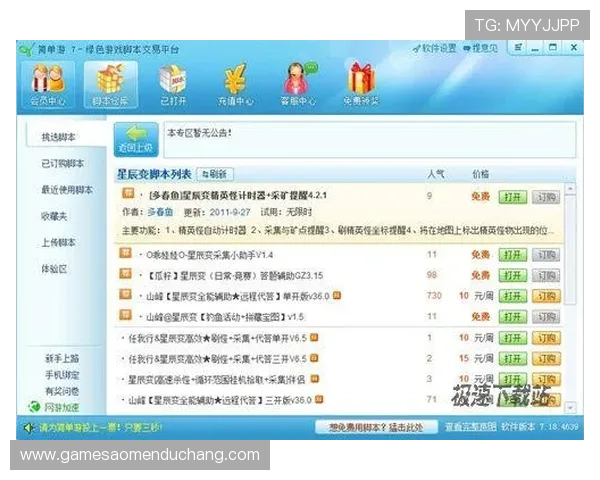600x480 pixels.
Task: Click the 价格 price column header
Action: coord(481,174)
